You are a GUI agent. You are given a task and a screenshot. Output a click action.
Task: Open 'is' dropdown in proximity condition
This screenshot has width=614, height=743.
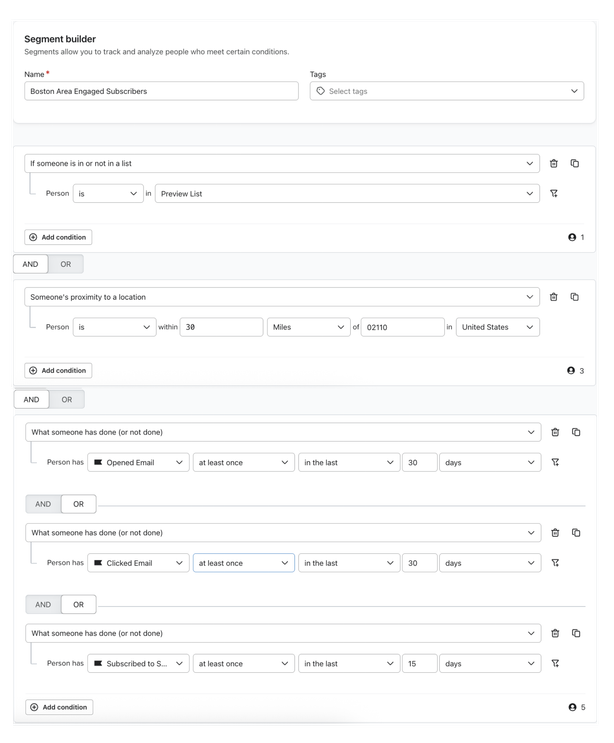[x=115, y=327]
